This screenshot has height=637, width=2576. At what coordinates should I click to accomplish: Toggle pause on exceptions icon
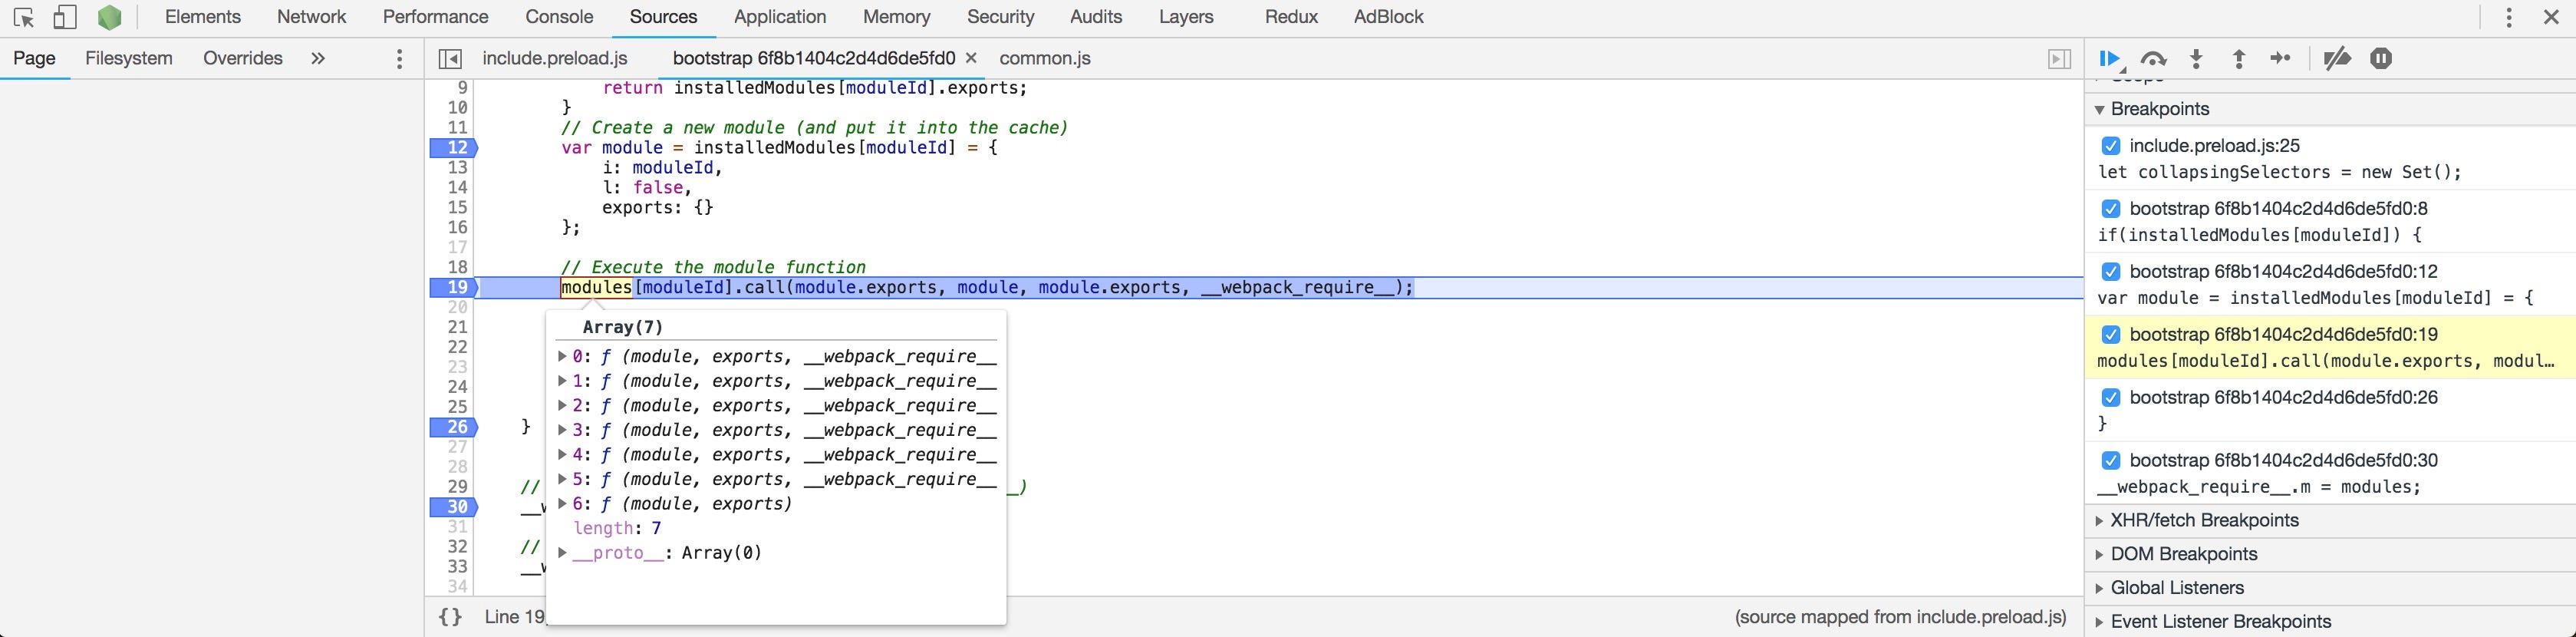click(2381, 59)
